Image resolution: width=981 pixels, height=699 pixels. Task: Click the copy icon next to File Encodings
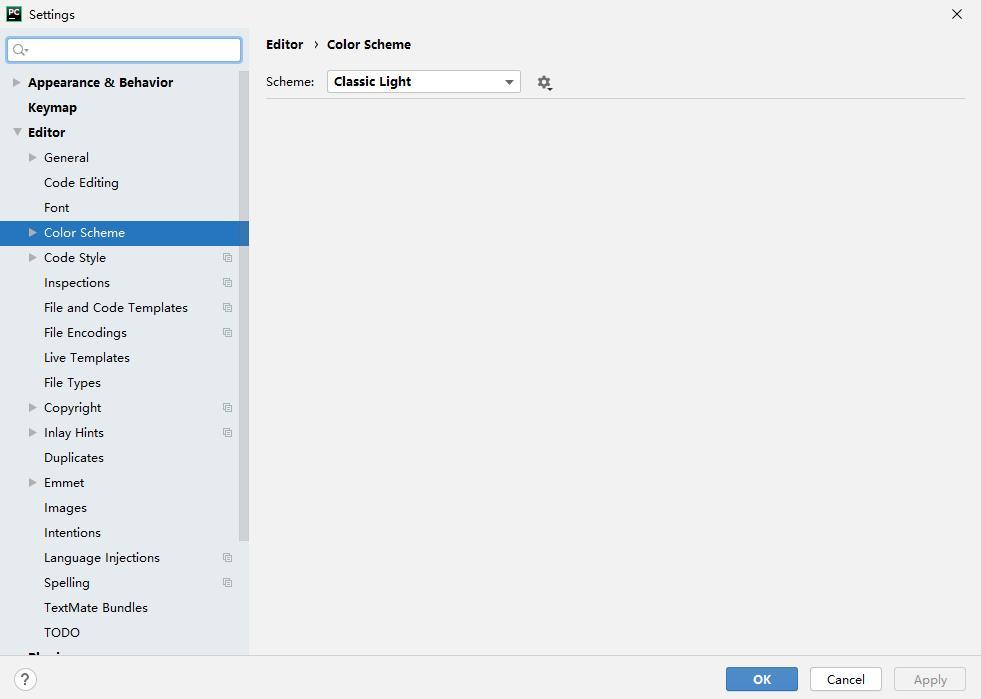click(x=228, y=333)
